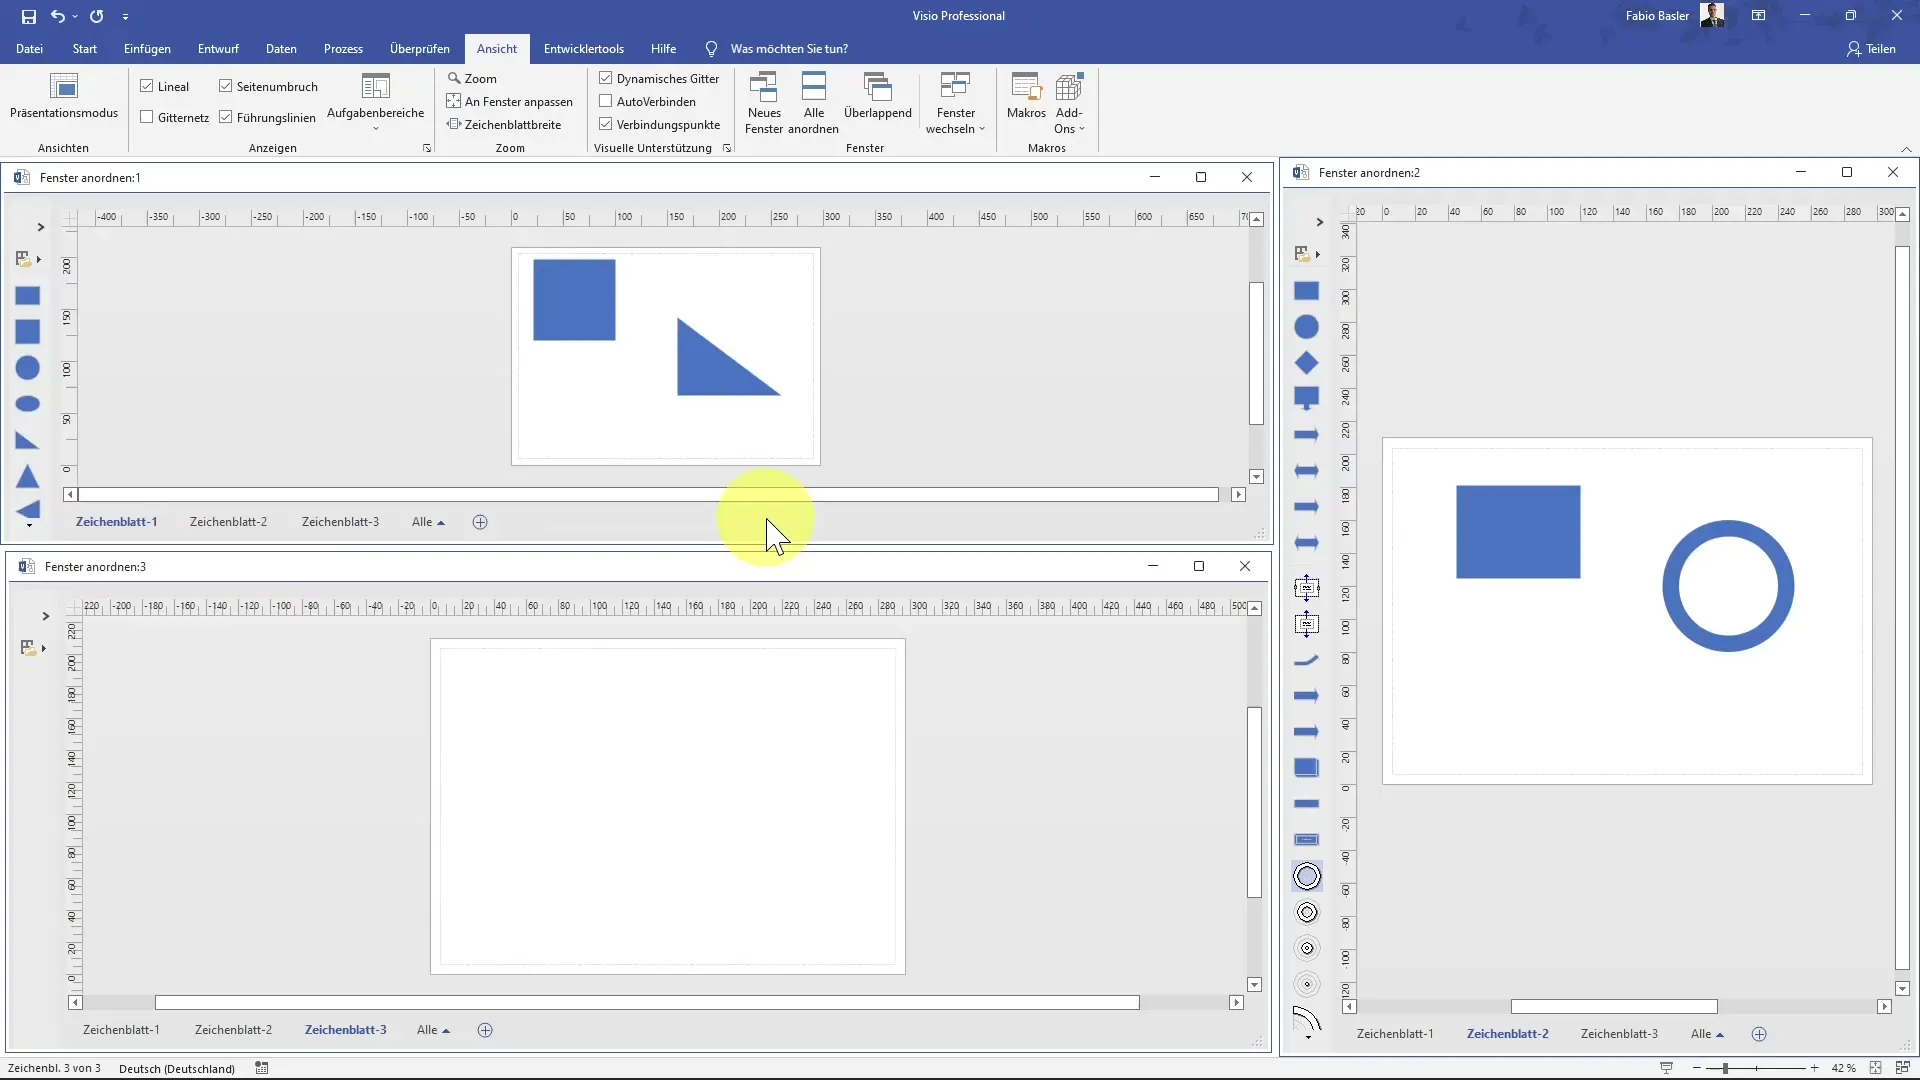Viewport: 1920px width, 1080px height.
Task: Expand shapes pane in window 2
Action: pos(1319,222)
